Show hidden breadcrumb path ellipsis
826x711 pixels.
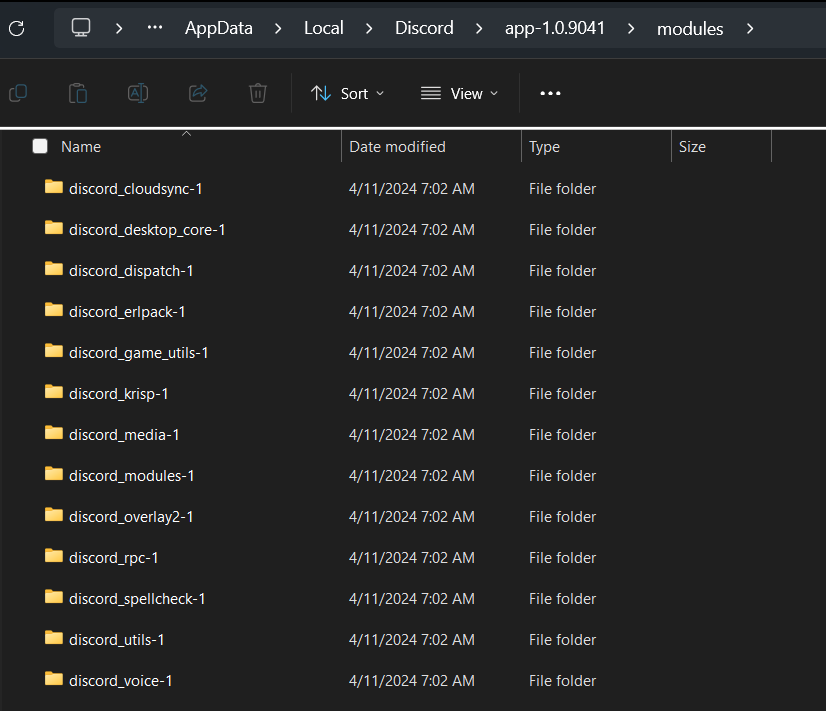(x=155, y=28)
